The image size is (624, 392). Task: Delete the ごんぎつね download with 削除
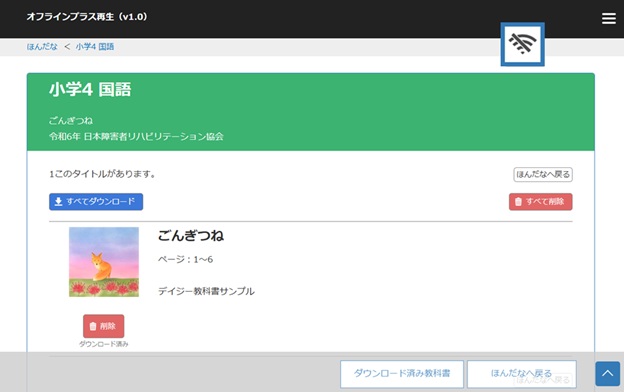(103, 326)
